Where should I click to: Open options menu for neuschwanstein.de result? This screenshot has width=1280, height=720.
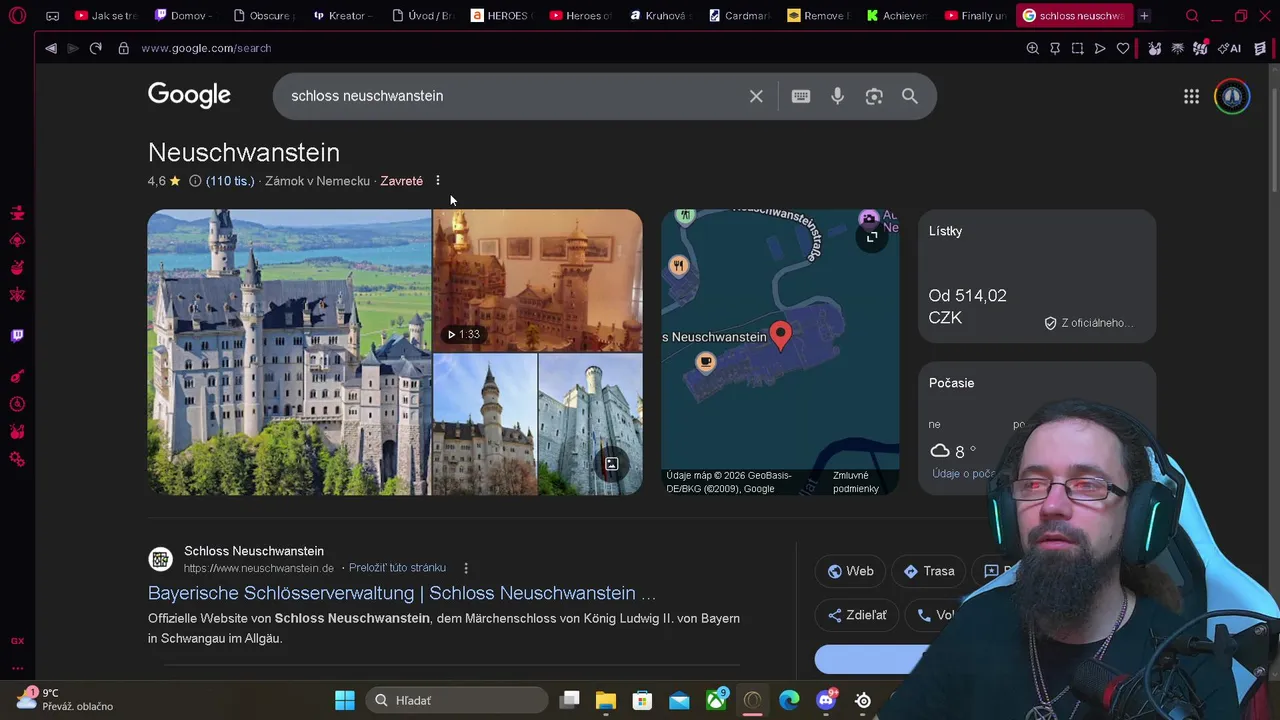point(465,568)
